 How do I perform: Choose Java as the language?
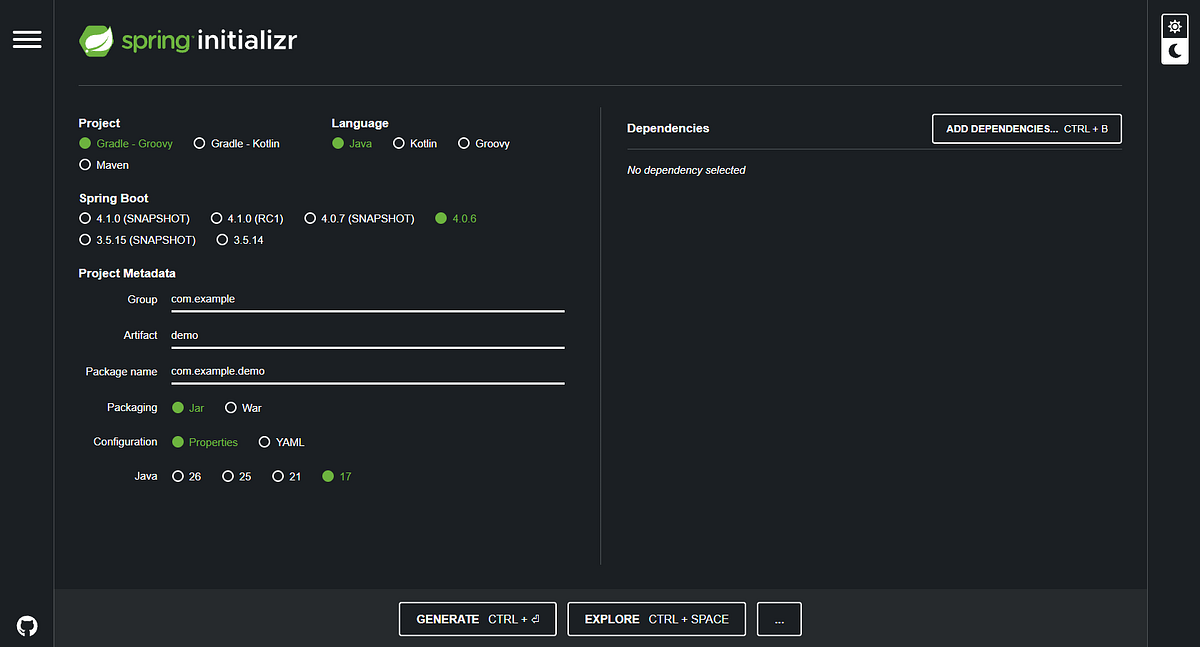[352, 144]
